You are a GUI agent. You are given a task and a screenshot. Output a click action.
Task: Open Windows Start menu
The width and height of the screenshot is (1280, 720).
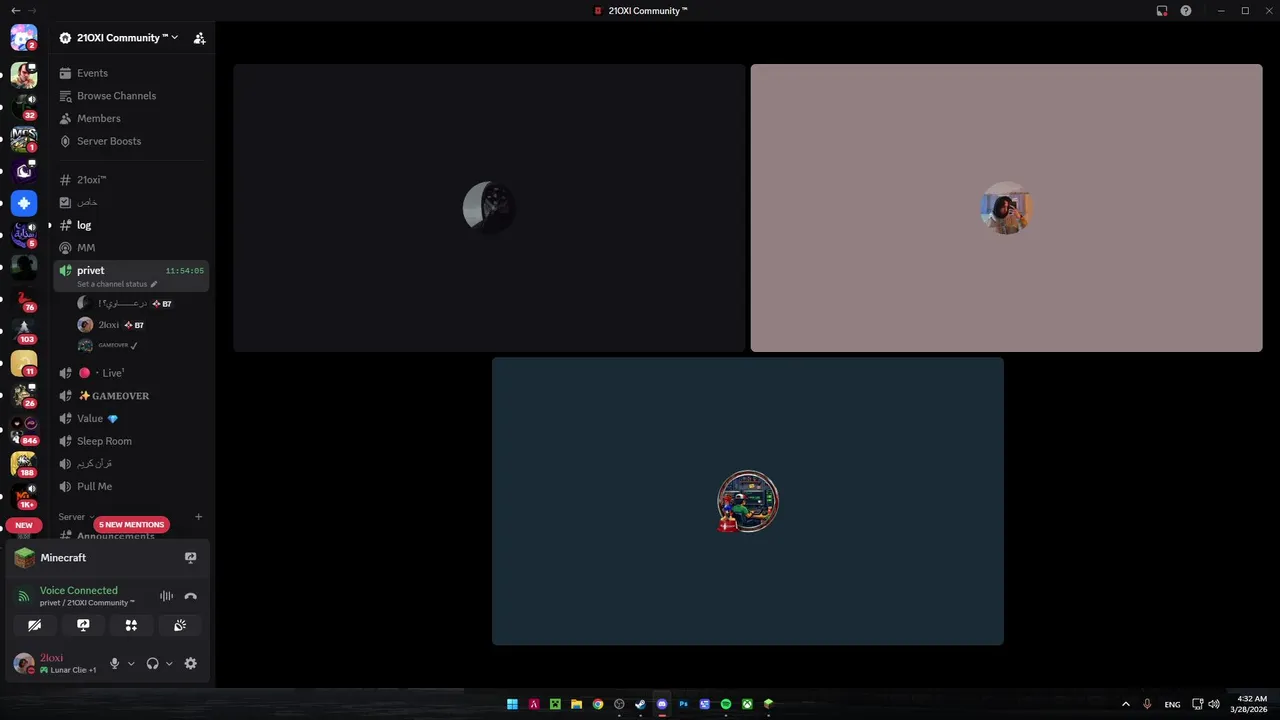pyautogui.click(x=512, y=704)
